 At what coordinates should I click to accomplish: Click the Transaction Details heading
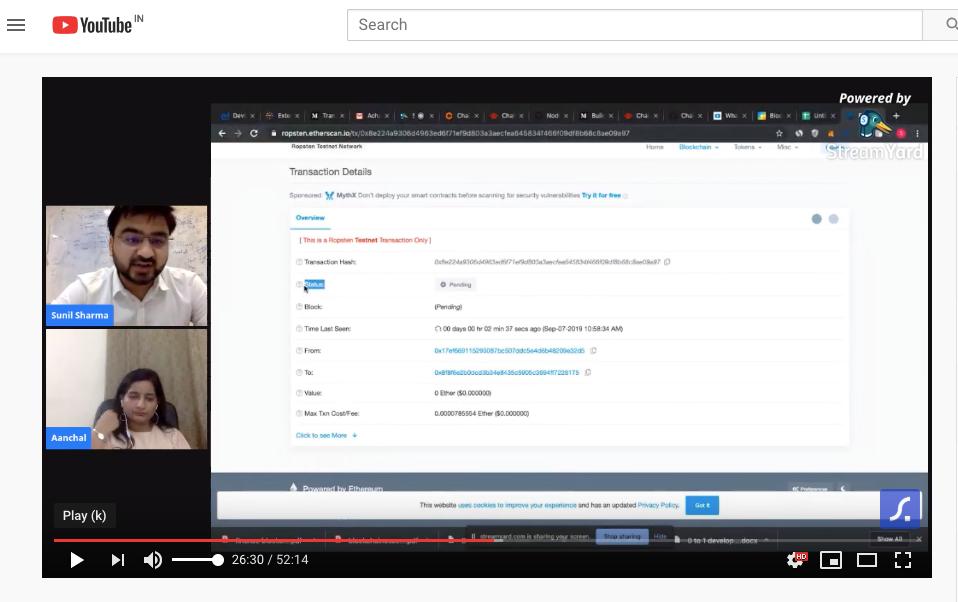[x=330, y=172]
